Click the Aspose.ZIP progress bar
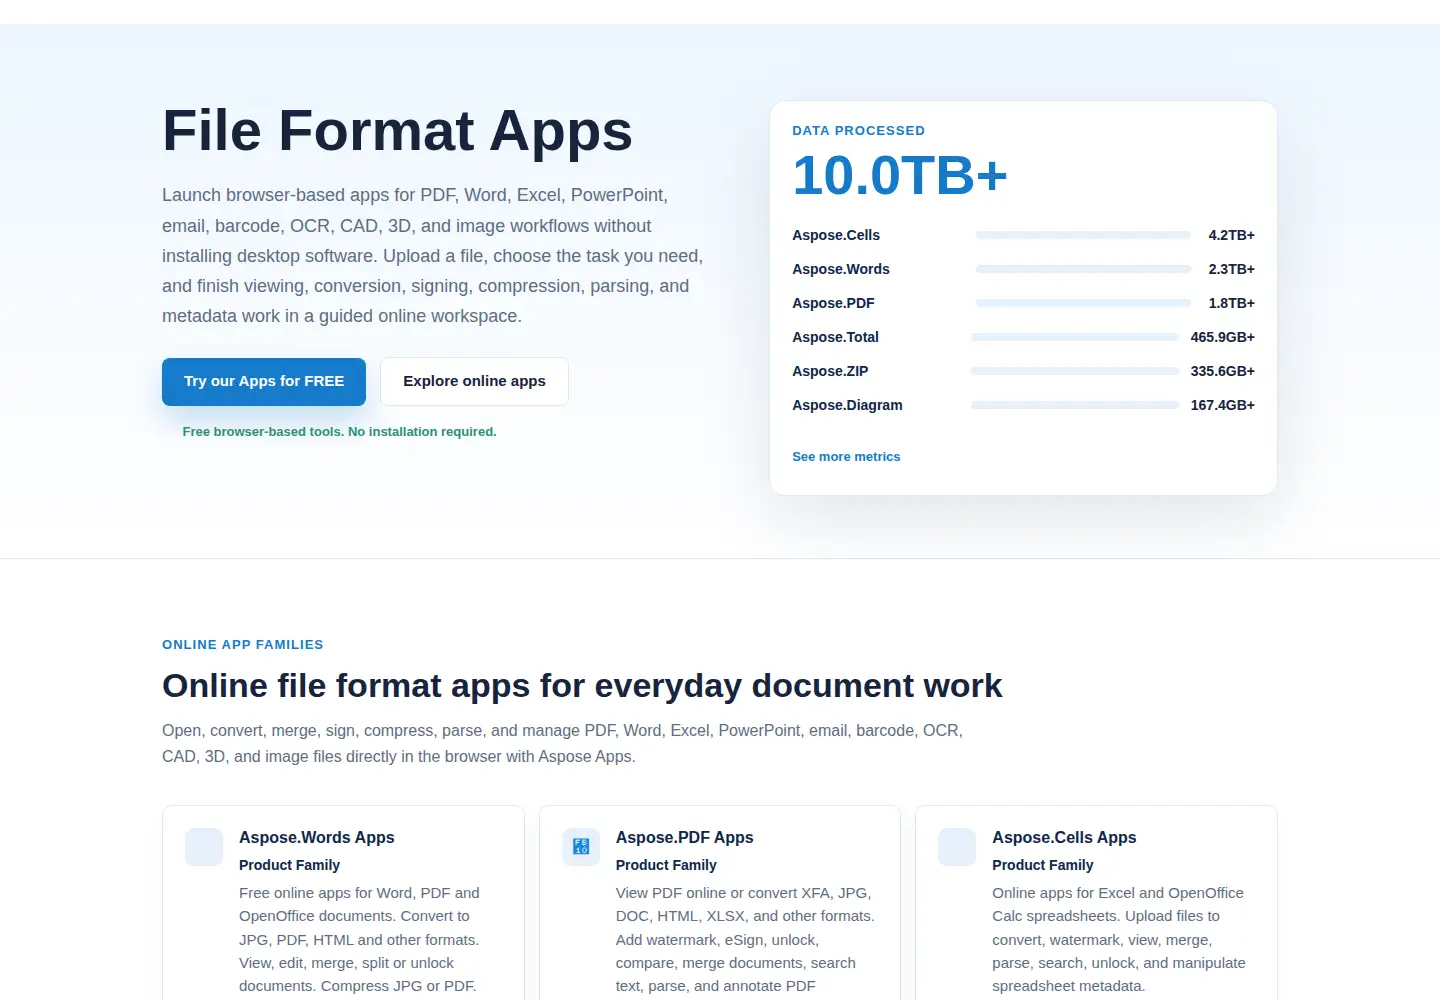The height and width of the screenshot is (1000, 1440). coord(1075,372)
